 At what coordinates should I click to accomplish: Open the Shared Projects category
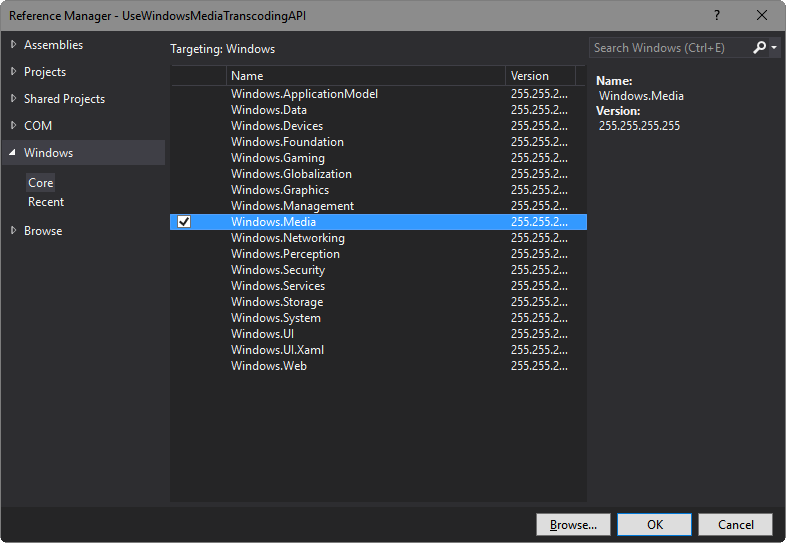(x=65, y=99)
